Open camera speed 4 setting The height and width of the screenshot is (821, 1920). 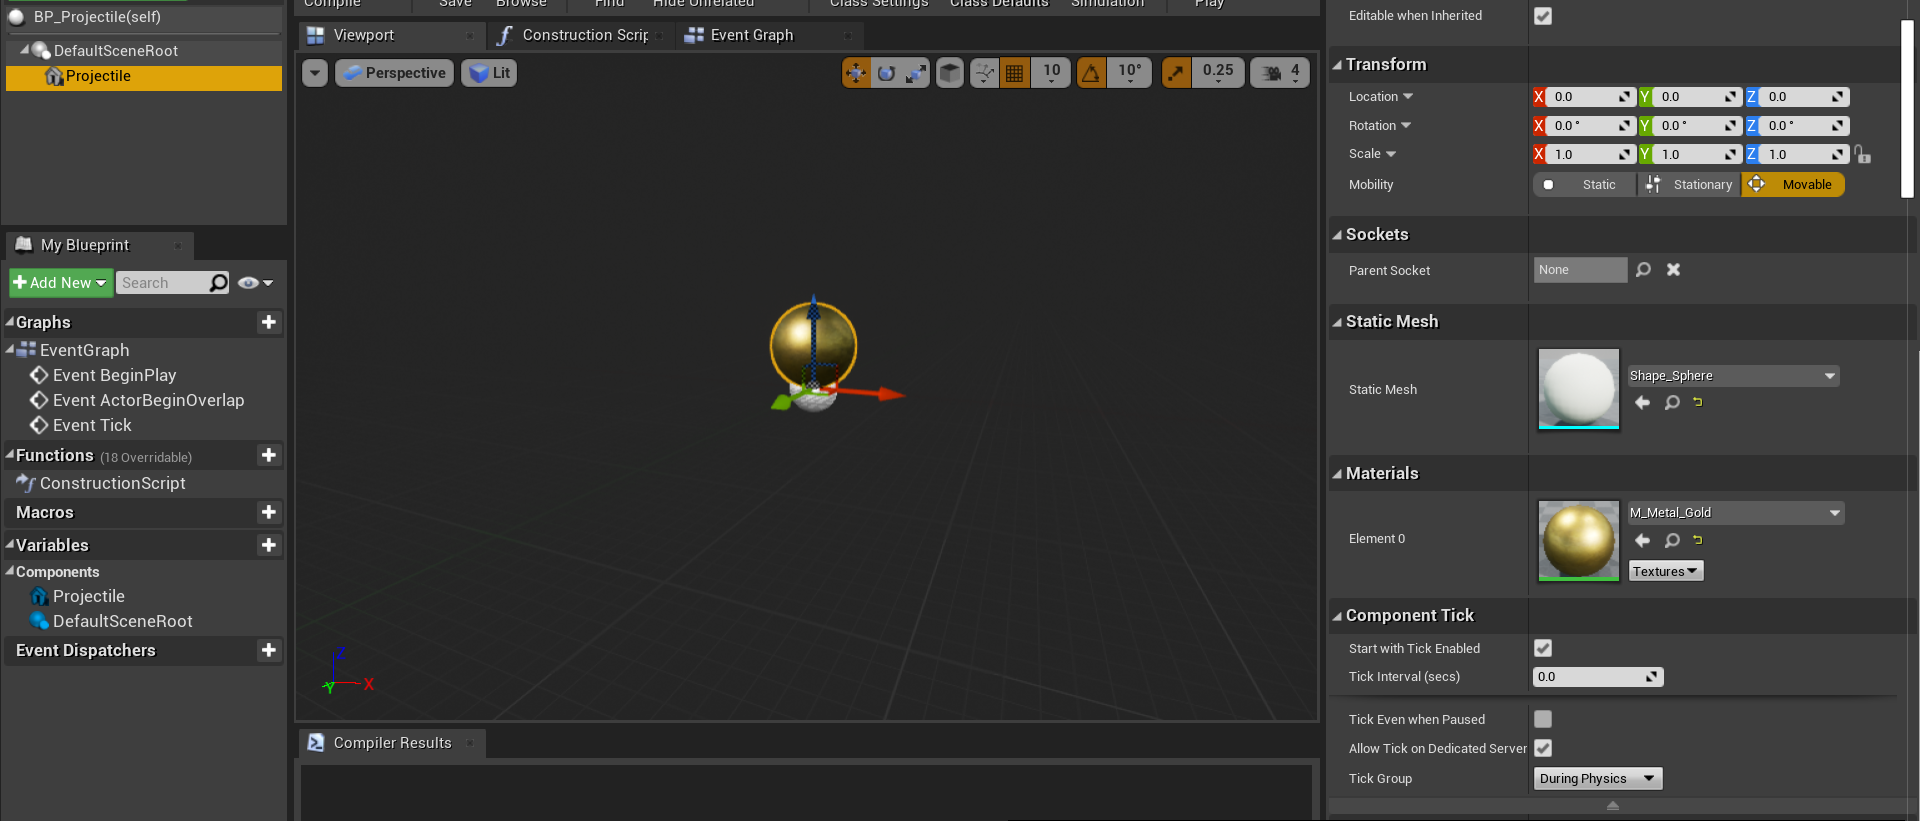tap(1280, 73)
